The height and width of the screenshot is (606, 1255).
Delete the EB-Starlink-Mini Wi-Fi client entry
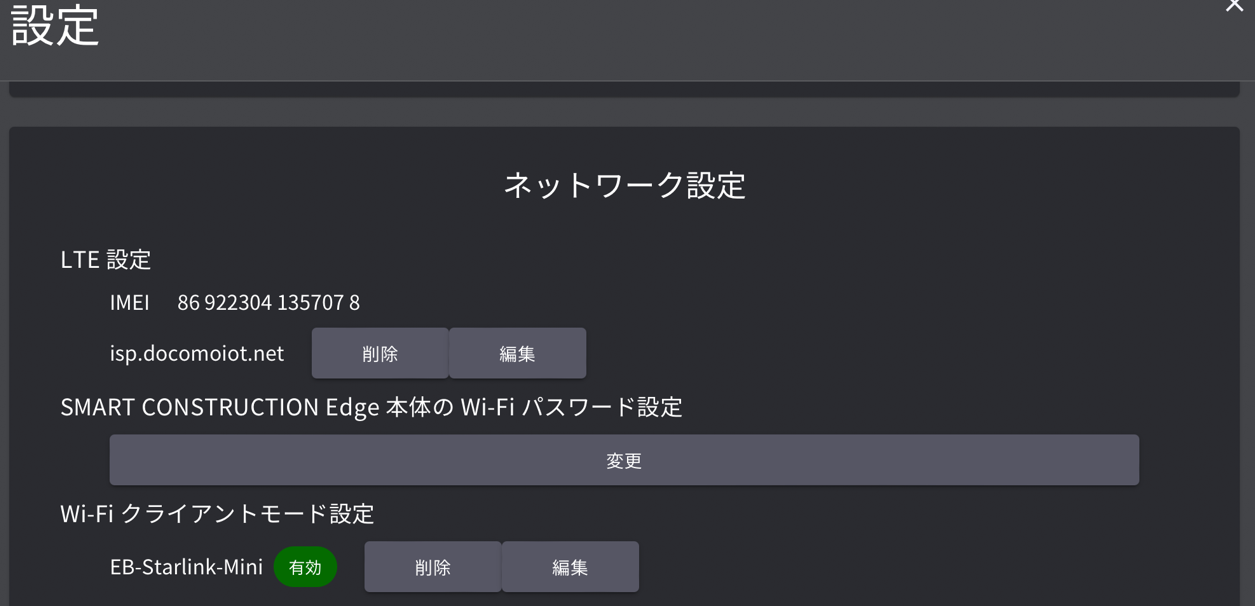pos(432,567)
